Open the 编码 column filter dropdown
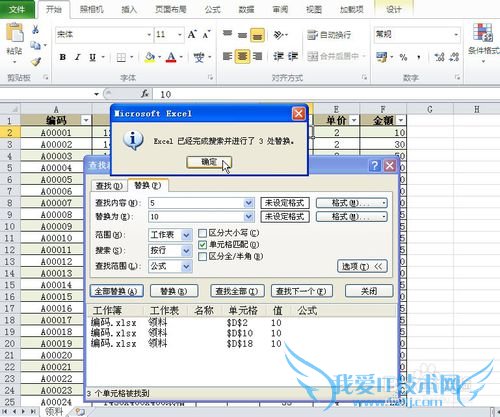Viewport: 500px width, 417px height. point(86,120)
